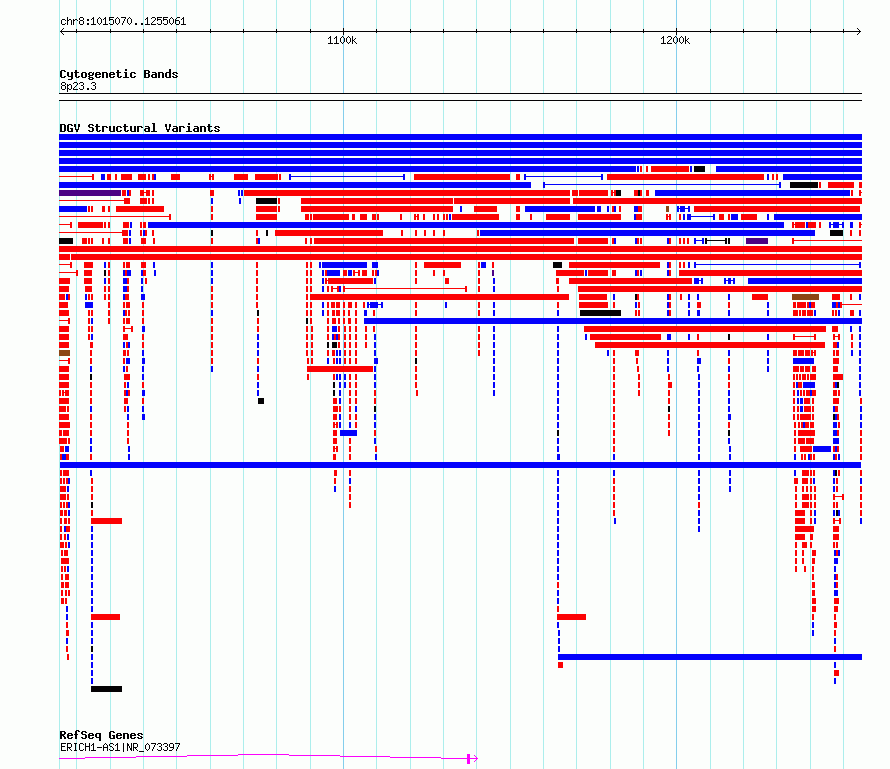This screenshot has height=769, width=890.
Task: Select the Cytogenetic Bands track title
Action: coord(119,74)
